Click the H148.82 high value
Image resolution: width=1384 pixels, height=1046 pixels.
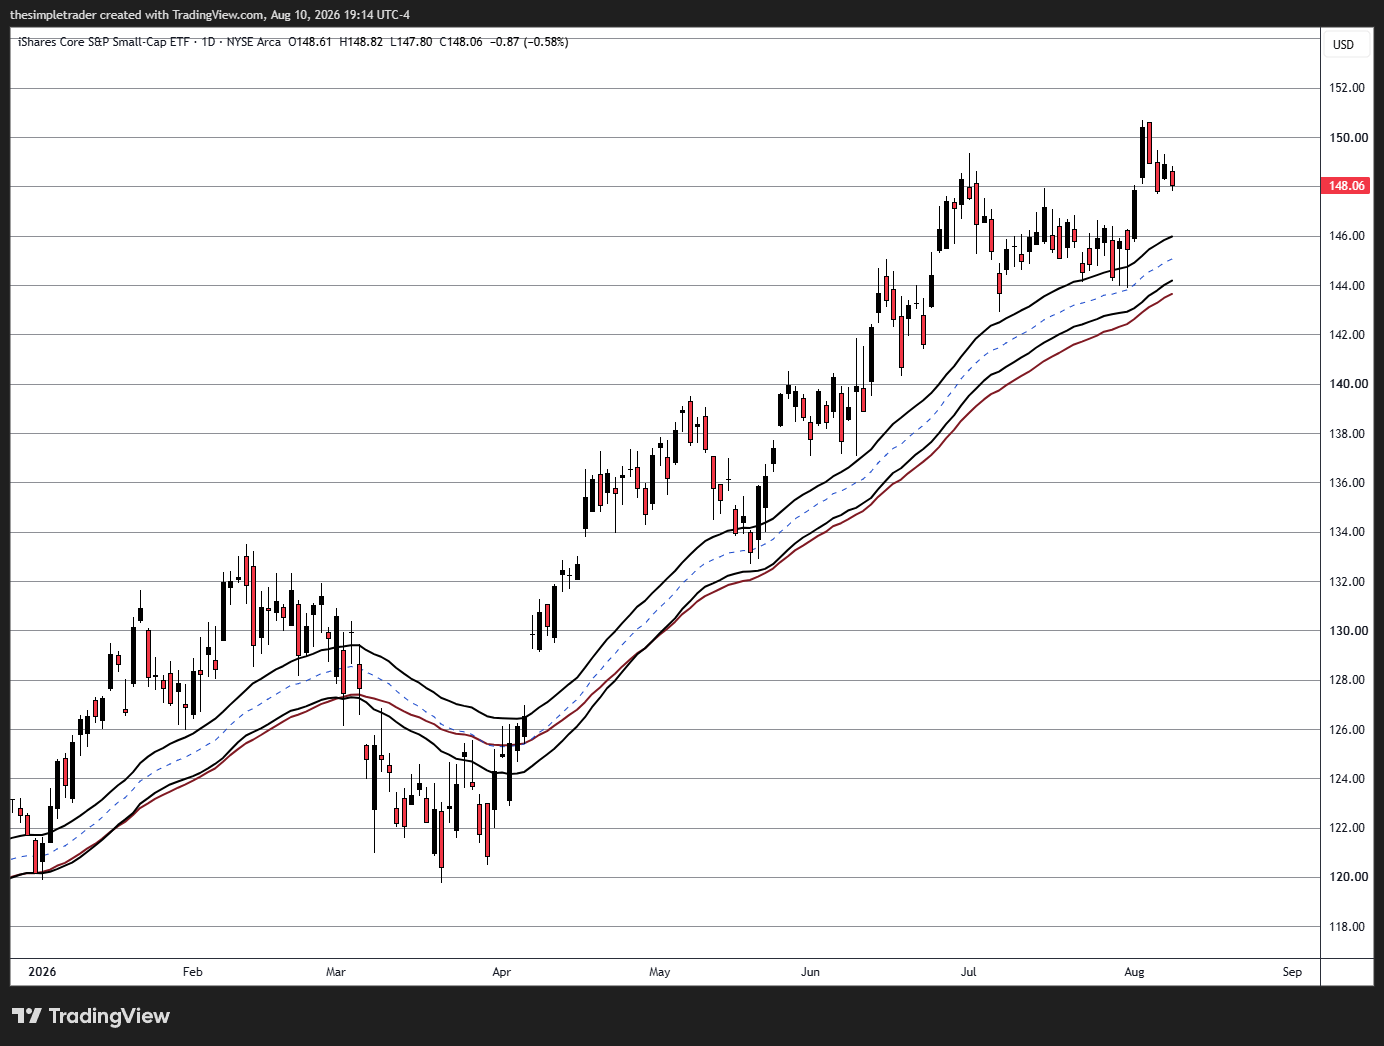click(361, 42)
